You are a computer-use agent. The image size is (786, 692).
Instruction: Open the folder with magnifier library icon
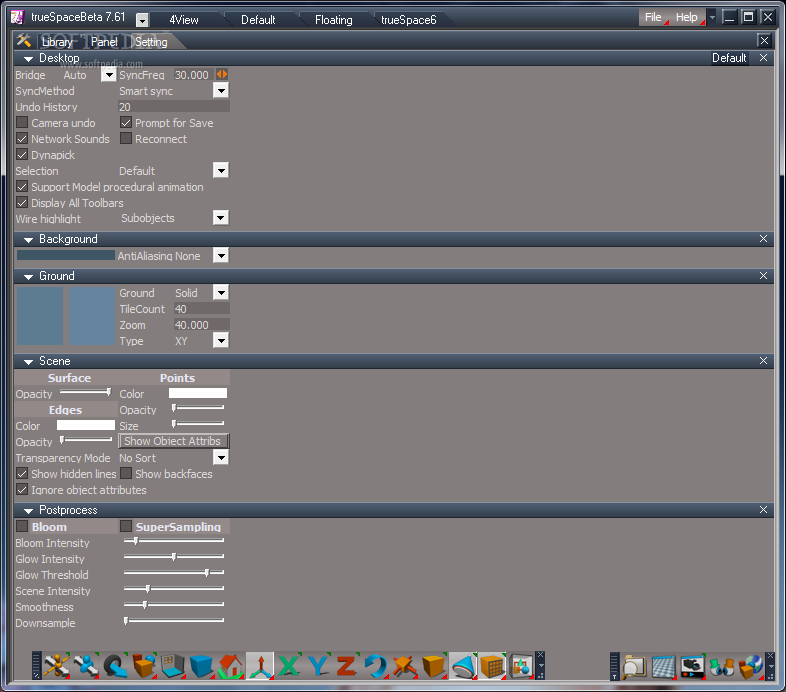pos(635,666)
